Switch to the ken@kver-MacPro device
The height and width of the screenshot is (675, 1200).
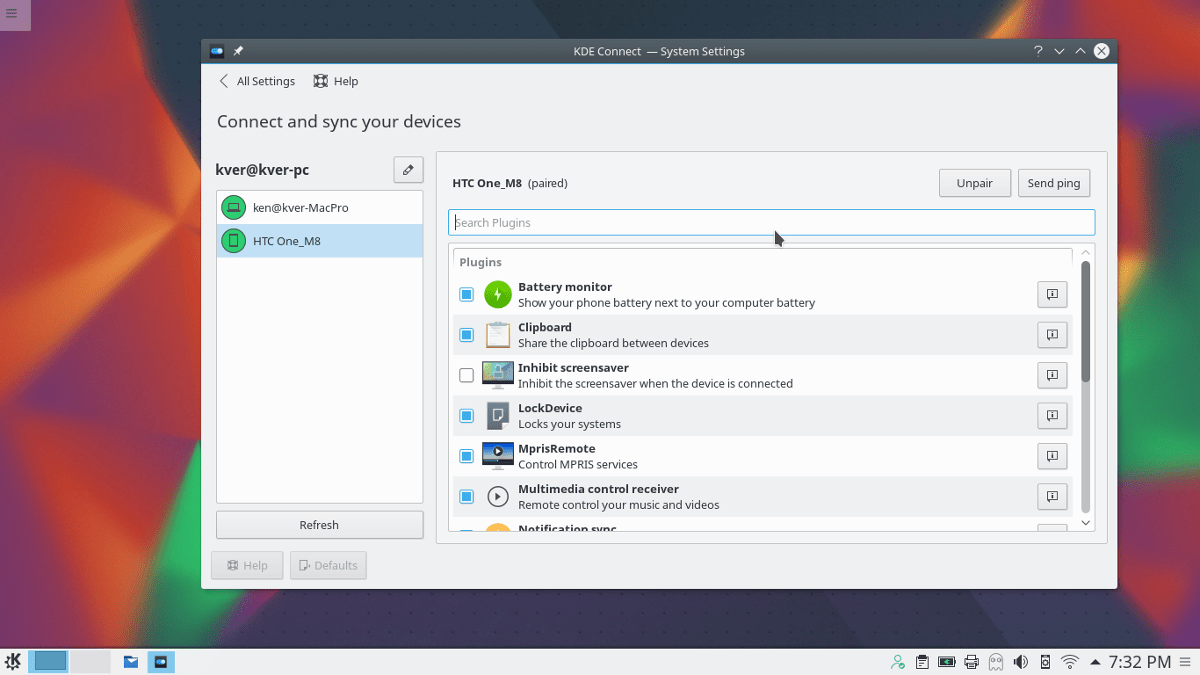(300, 207)
